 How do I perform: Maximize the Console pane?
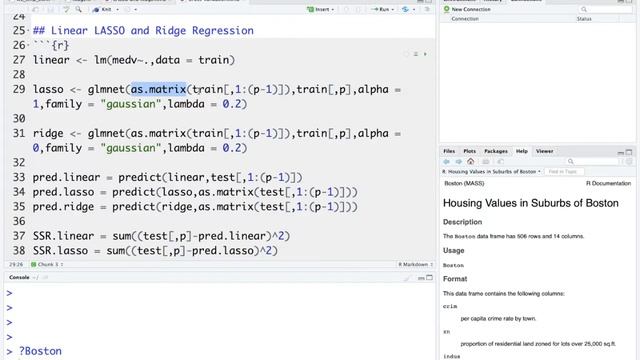(429, 278)
